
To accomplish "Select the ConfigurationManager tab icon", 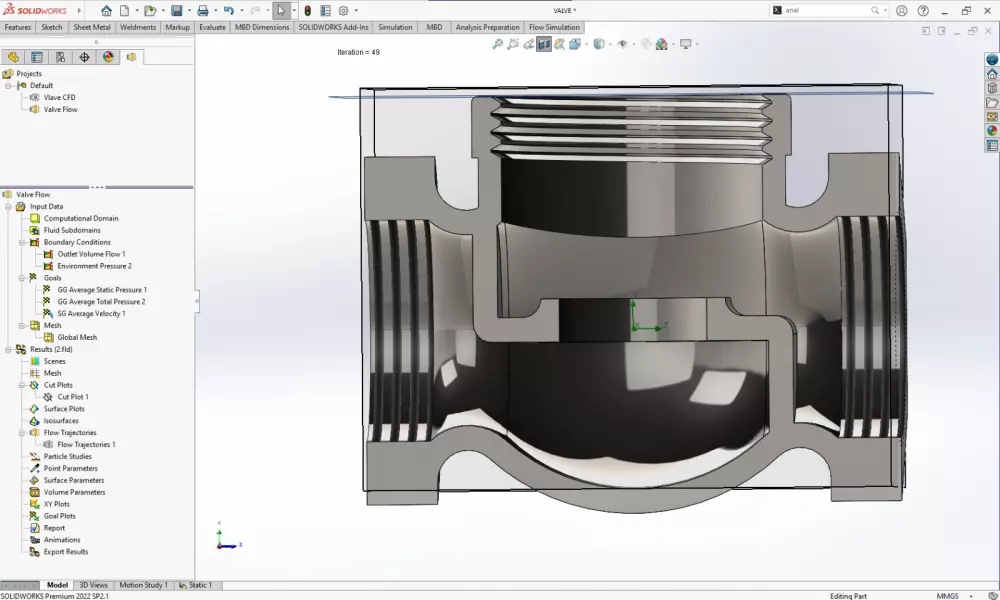I will 61,57.
